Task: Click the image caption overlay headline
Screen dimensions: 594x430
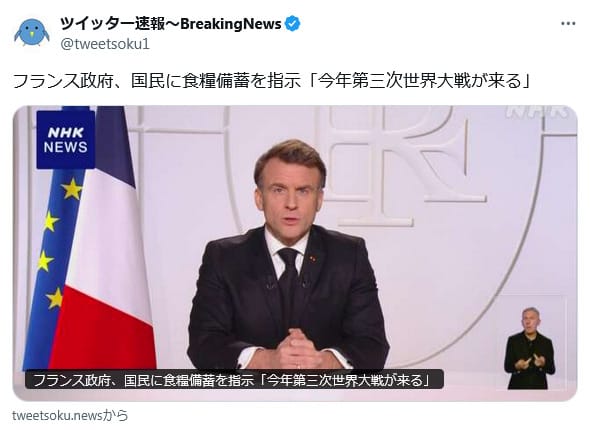Action: [234, 380]
